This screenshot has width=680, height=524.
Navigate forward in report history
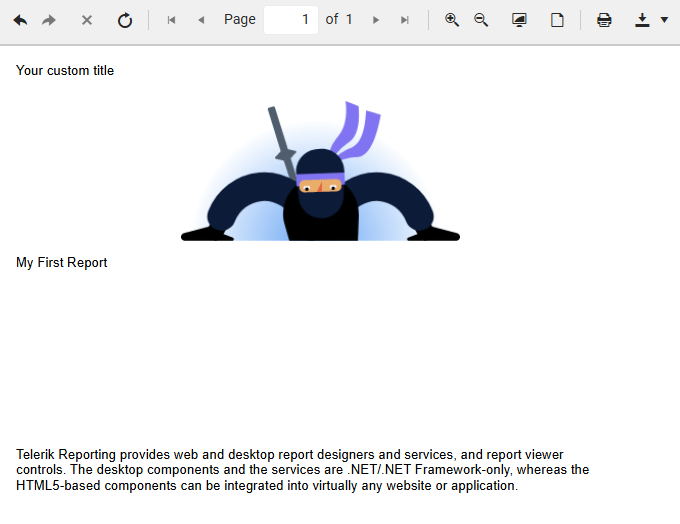(x=49, y=20)
